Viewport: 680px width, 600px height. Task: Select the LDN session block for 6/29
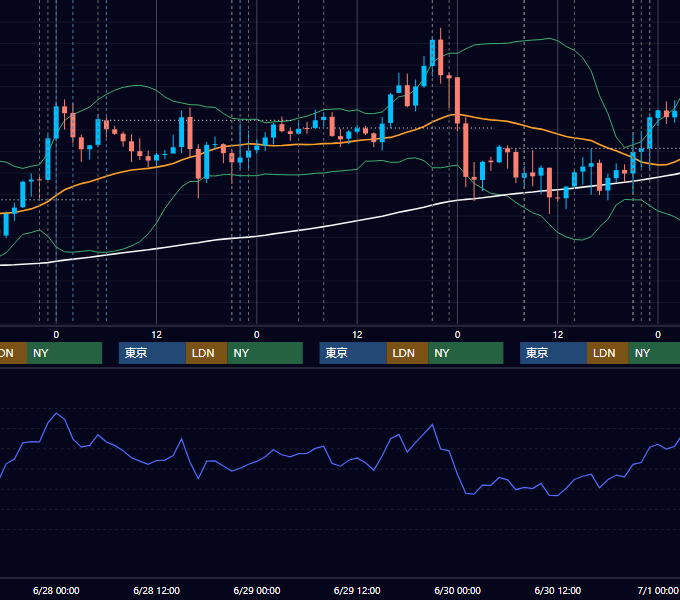pos(407,353)
